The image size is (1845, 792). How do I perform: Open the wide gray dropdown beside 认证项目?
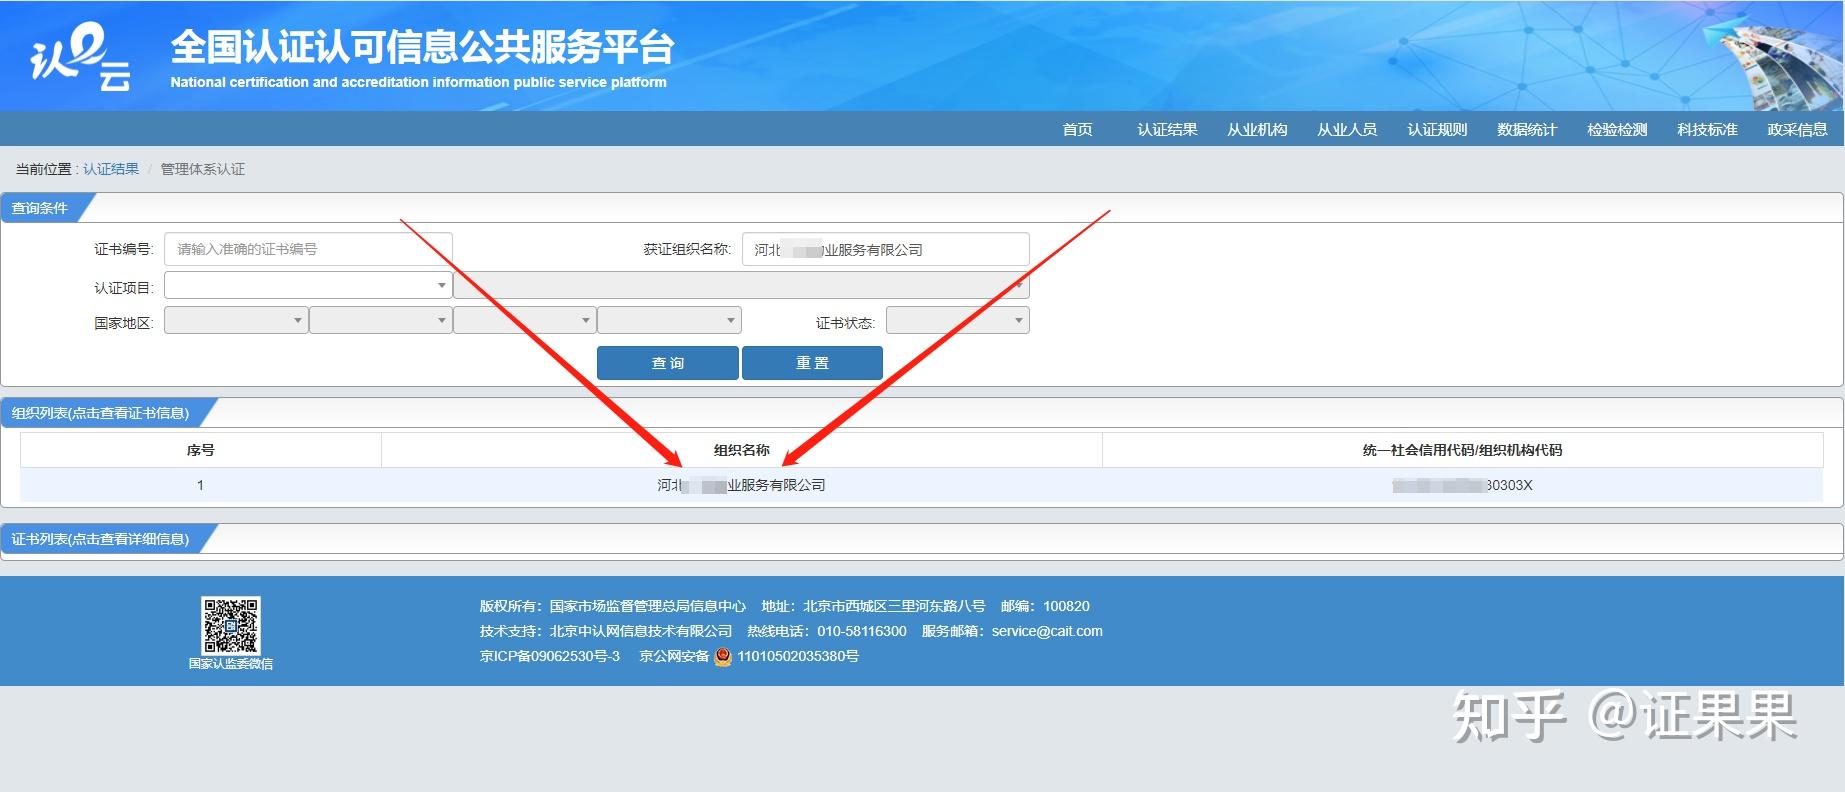click(741, 286)
